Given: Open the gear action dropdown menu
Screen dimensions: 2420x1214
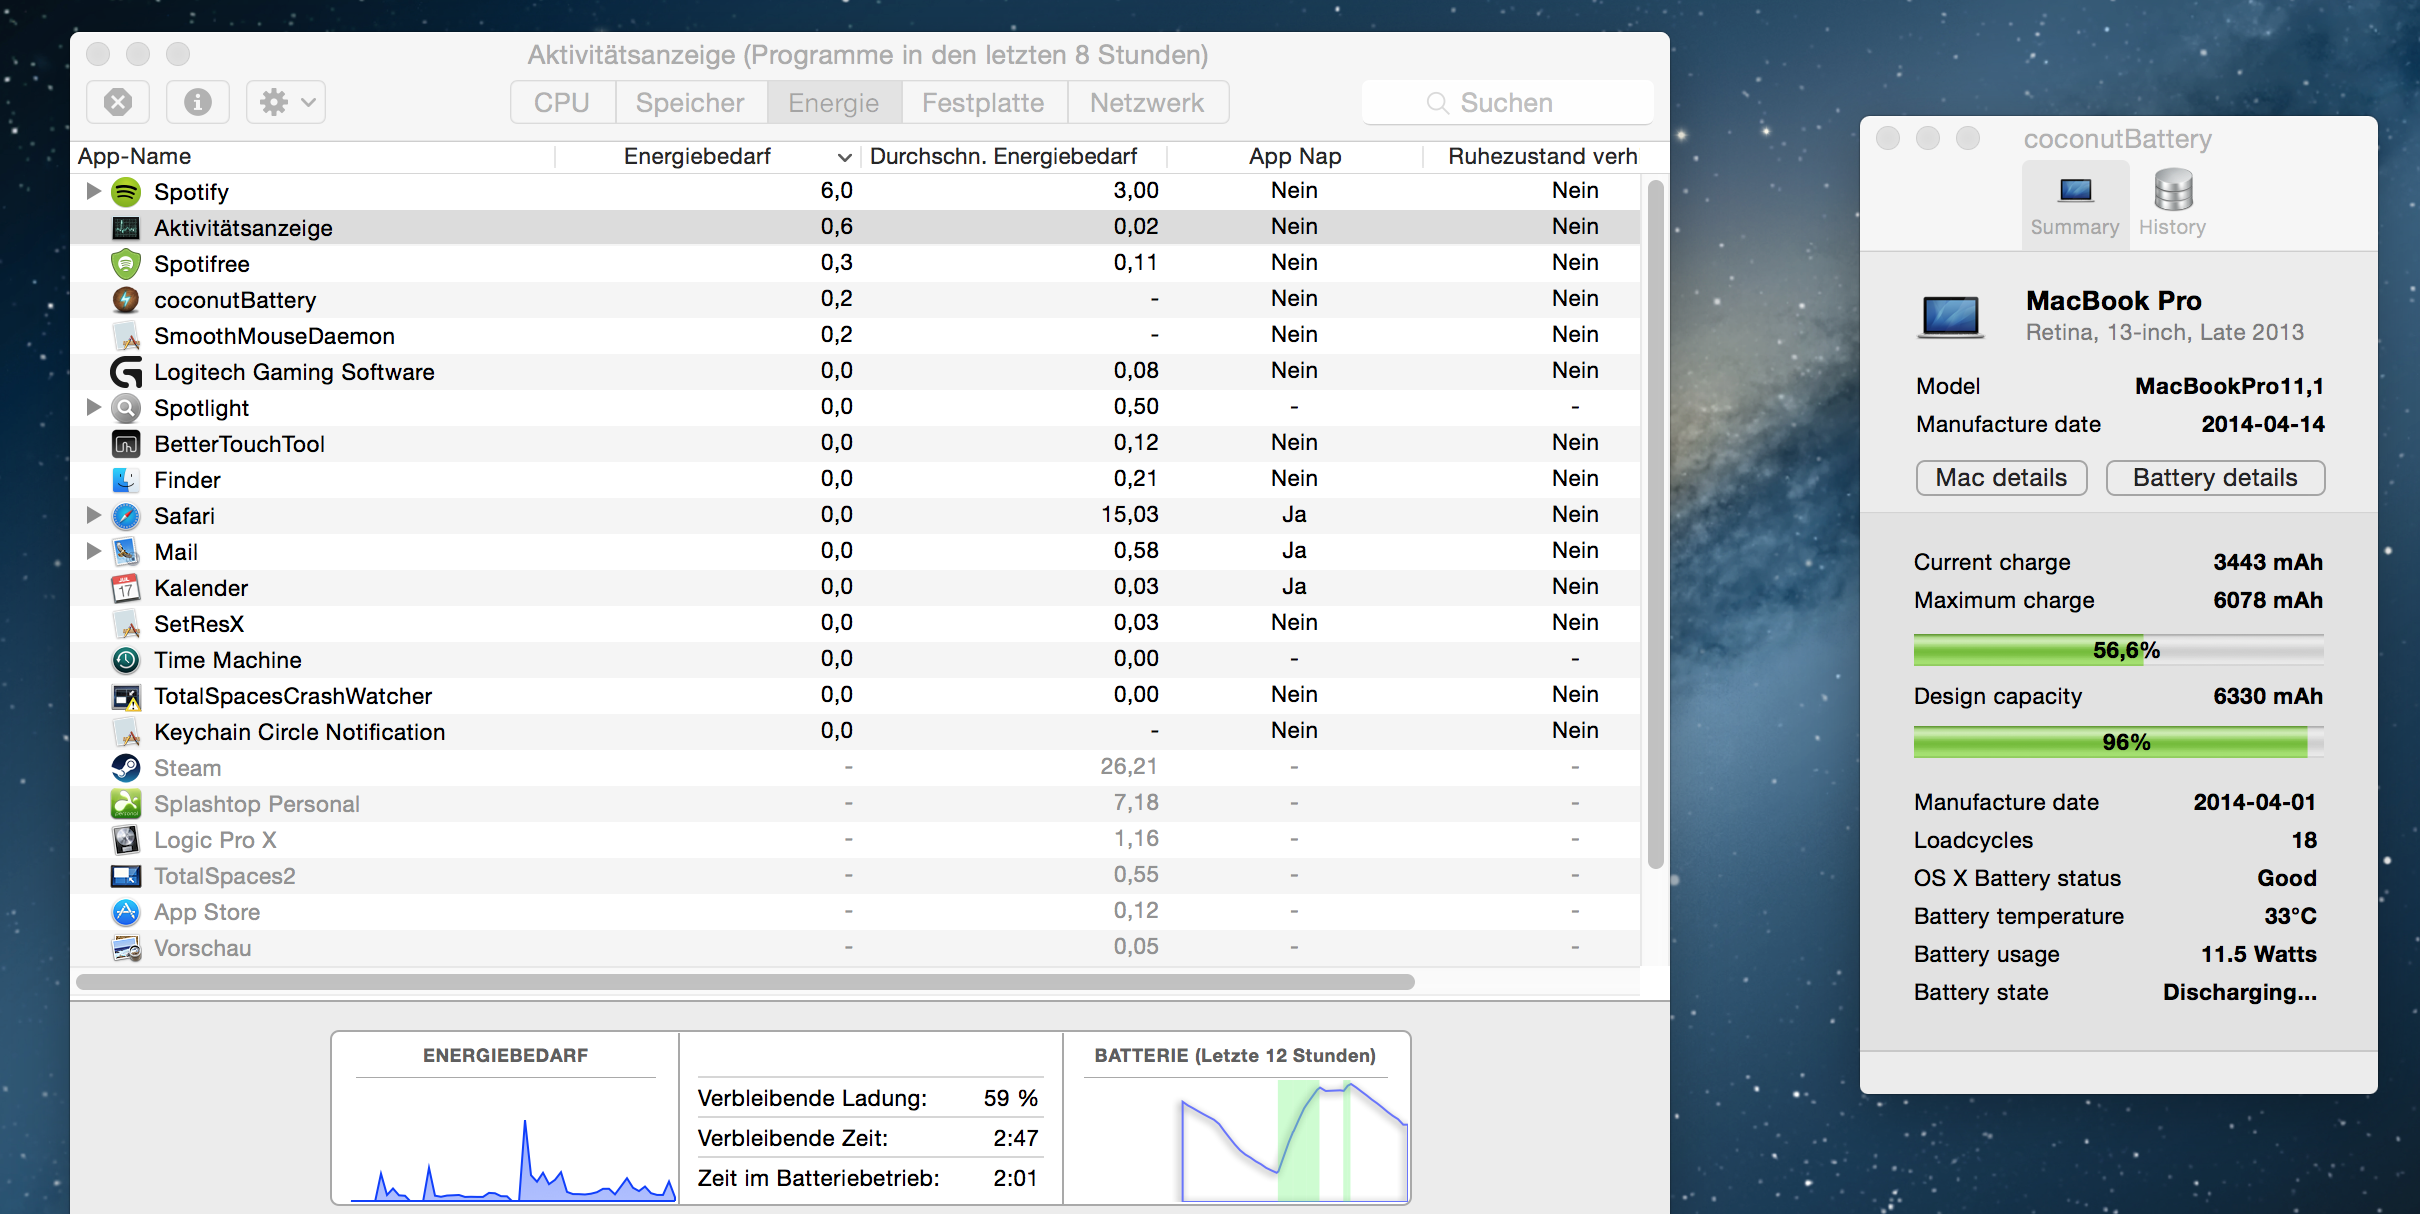Looking at the screenshot, I should coord(286,102).
